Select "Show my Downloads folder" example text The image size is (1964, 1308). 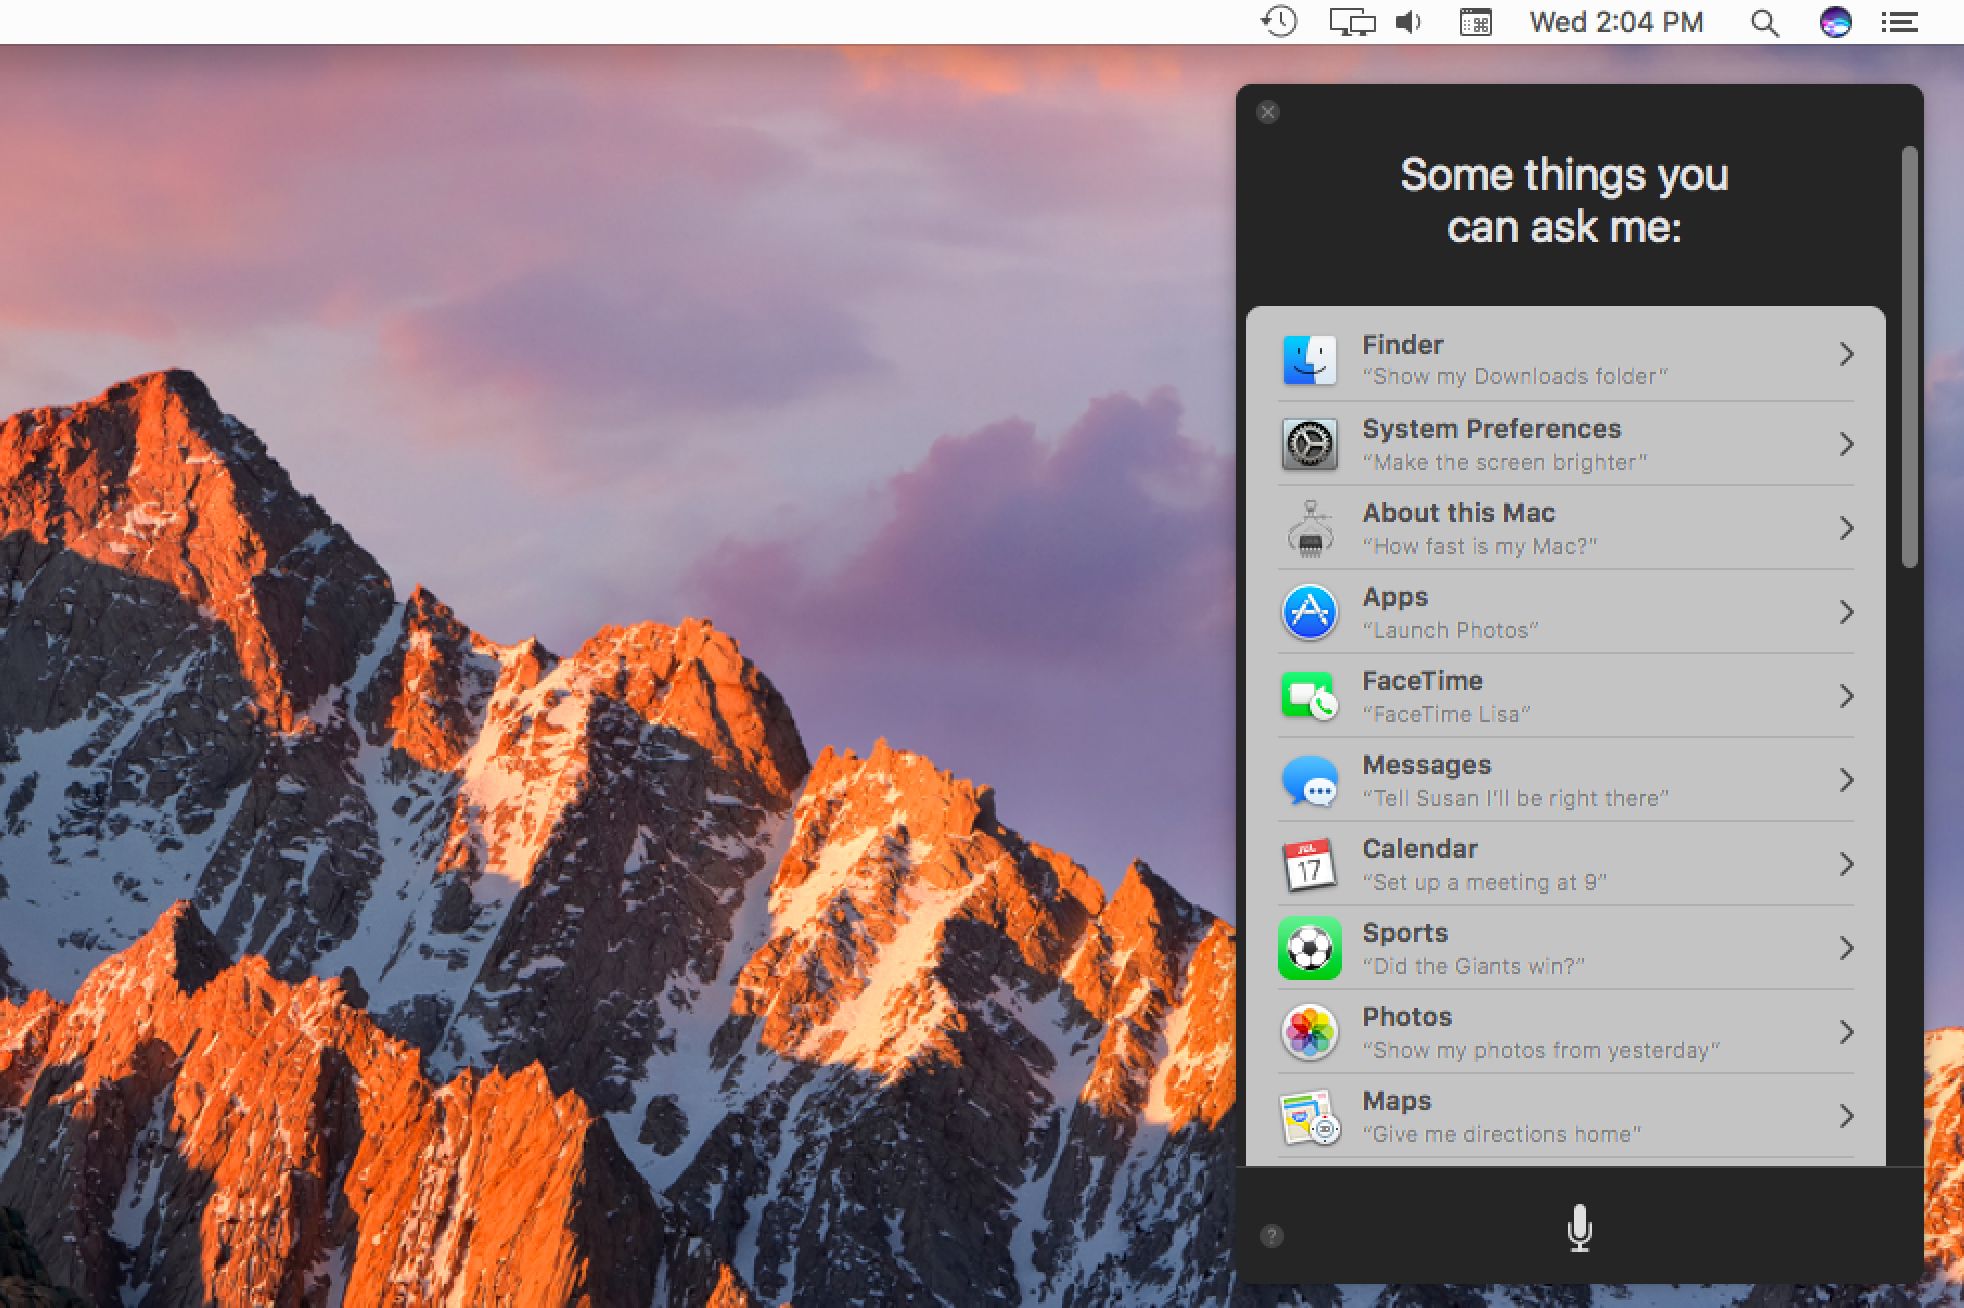tap(1515, 377)
